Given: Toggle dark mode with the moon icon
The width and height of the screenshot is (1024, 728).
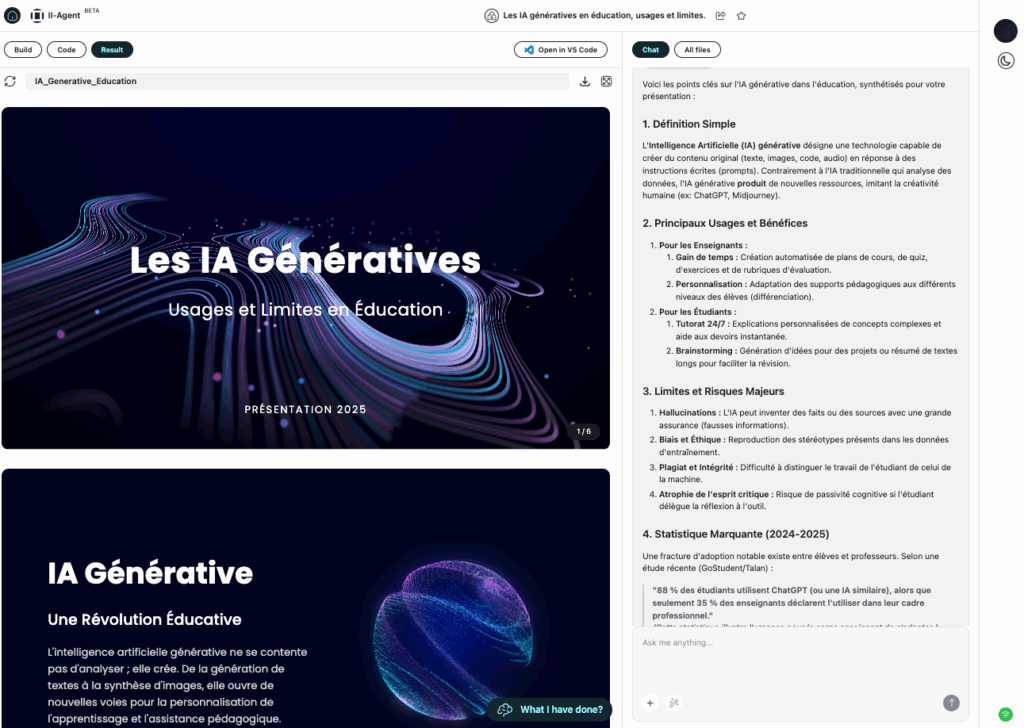Looking at the screenshot, I should coord(1005,61).
